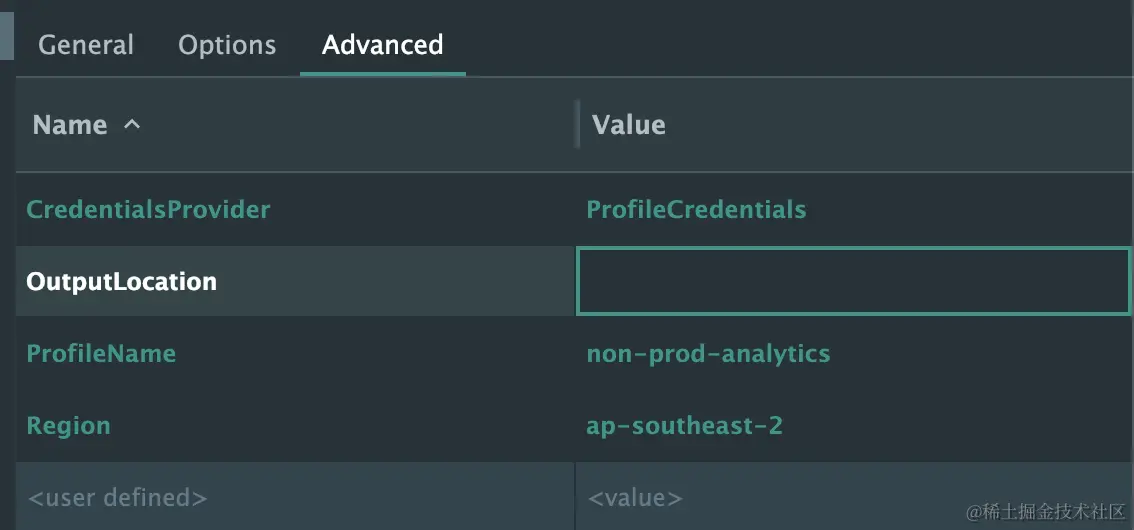Select the OutputLocation property row
Screen dimensions: 1134x530
121,282
